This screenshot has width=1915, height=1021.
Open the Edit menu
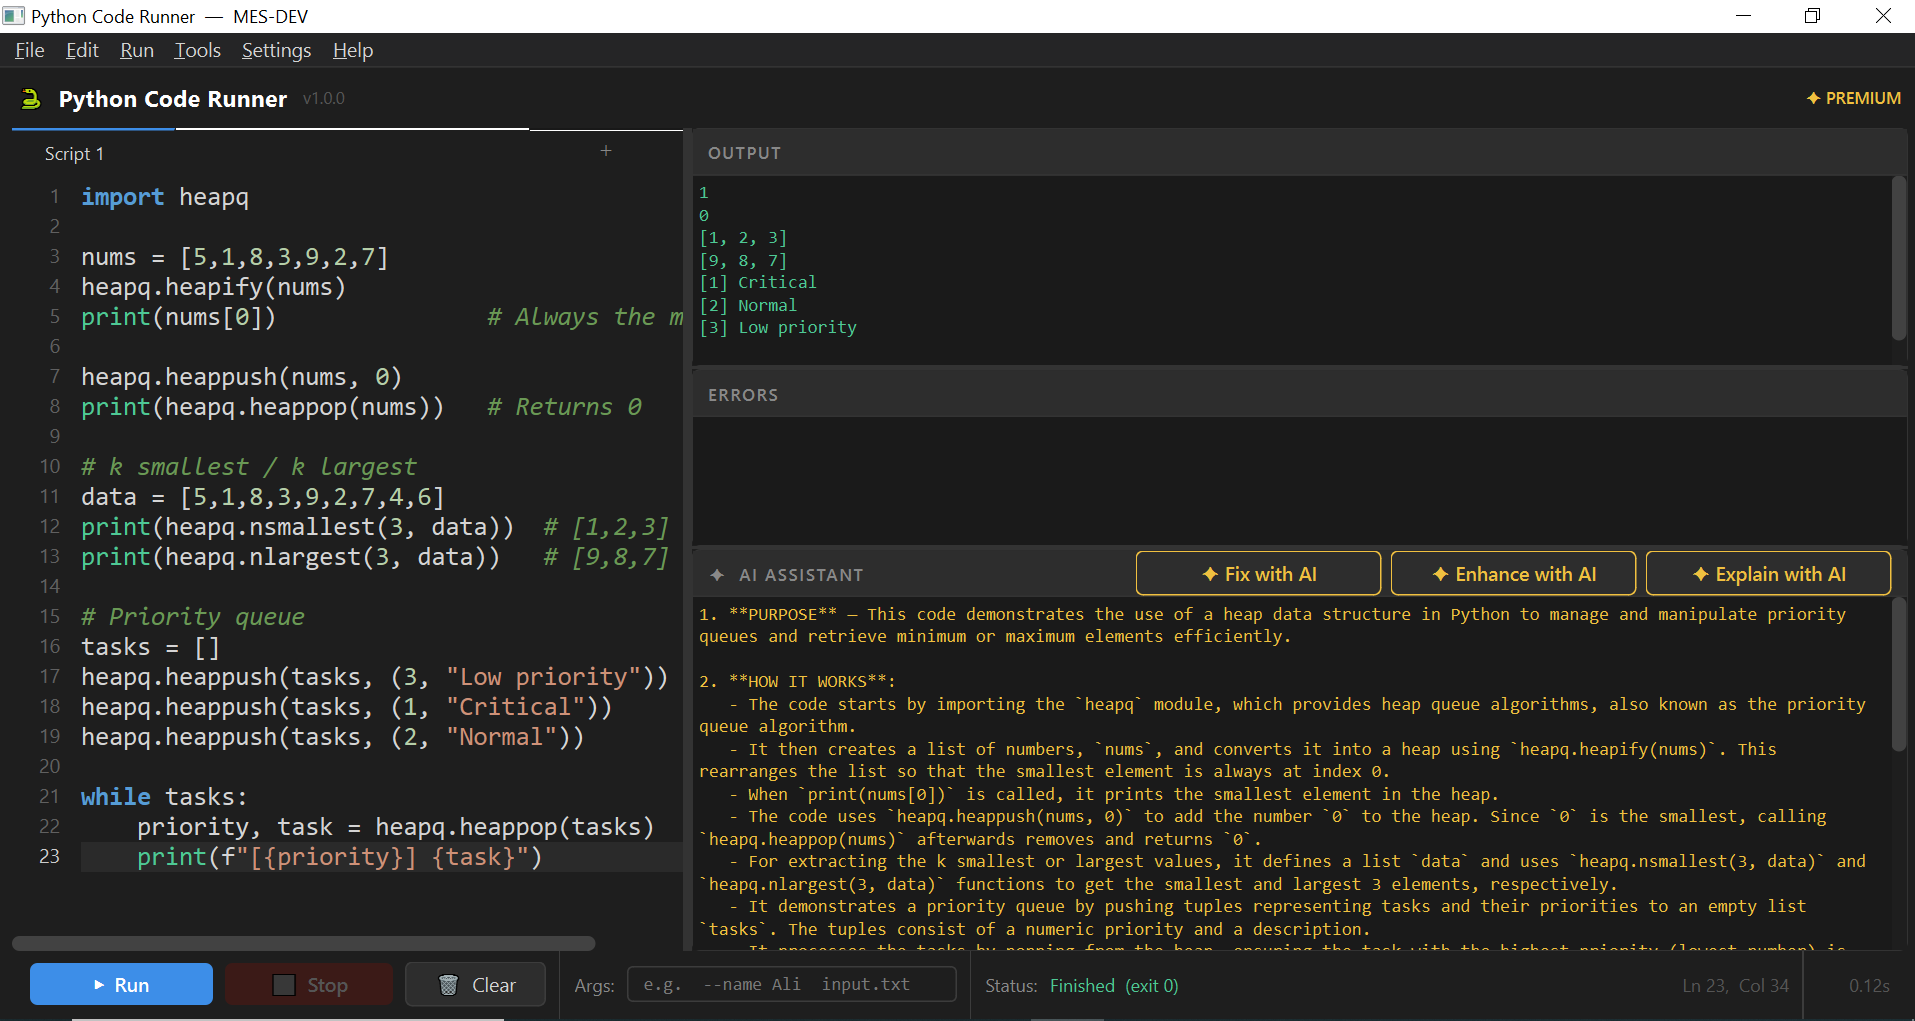(82, 50)
